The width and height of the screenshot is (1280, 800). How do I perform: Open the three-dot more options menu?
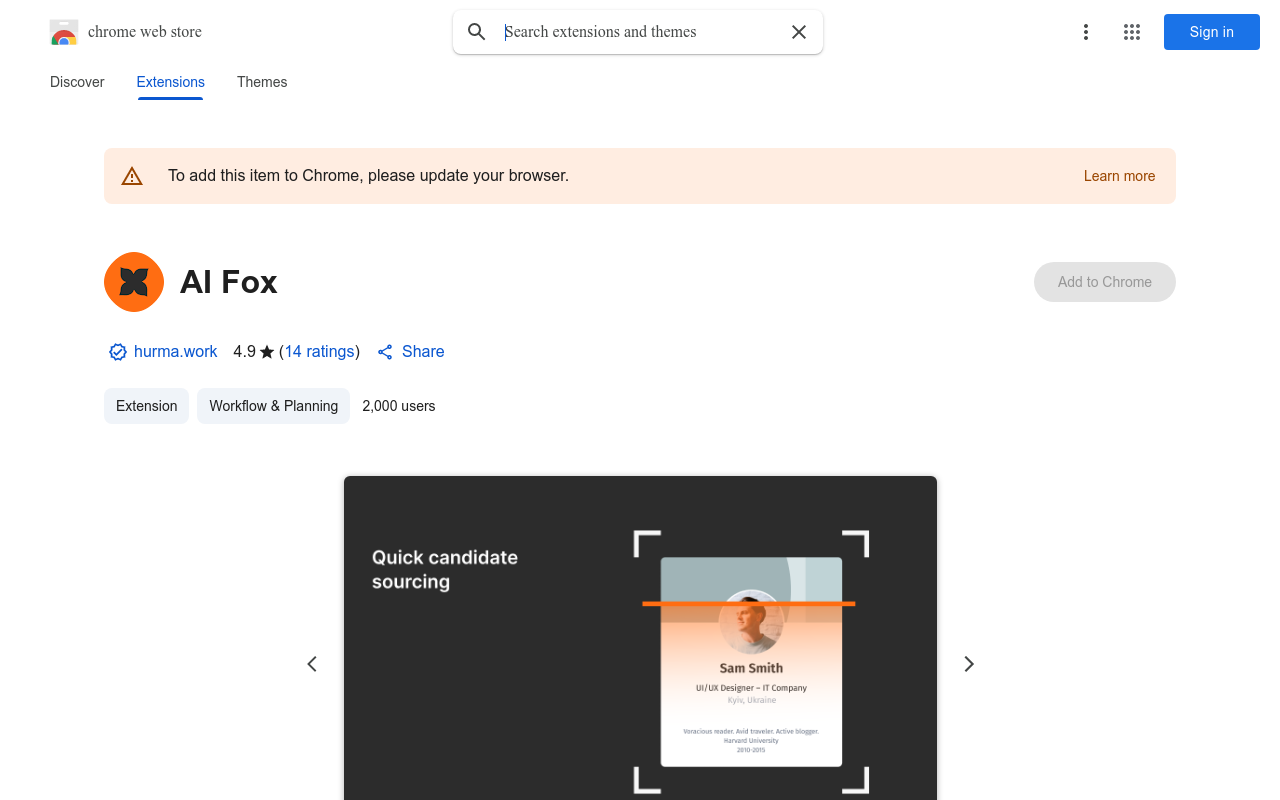coord(1086,32)
